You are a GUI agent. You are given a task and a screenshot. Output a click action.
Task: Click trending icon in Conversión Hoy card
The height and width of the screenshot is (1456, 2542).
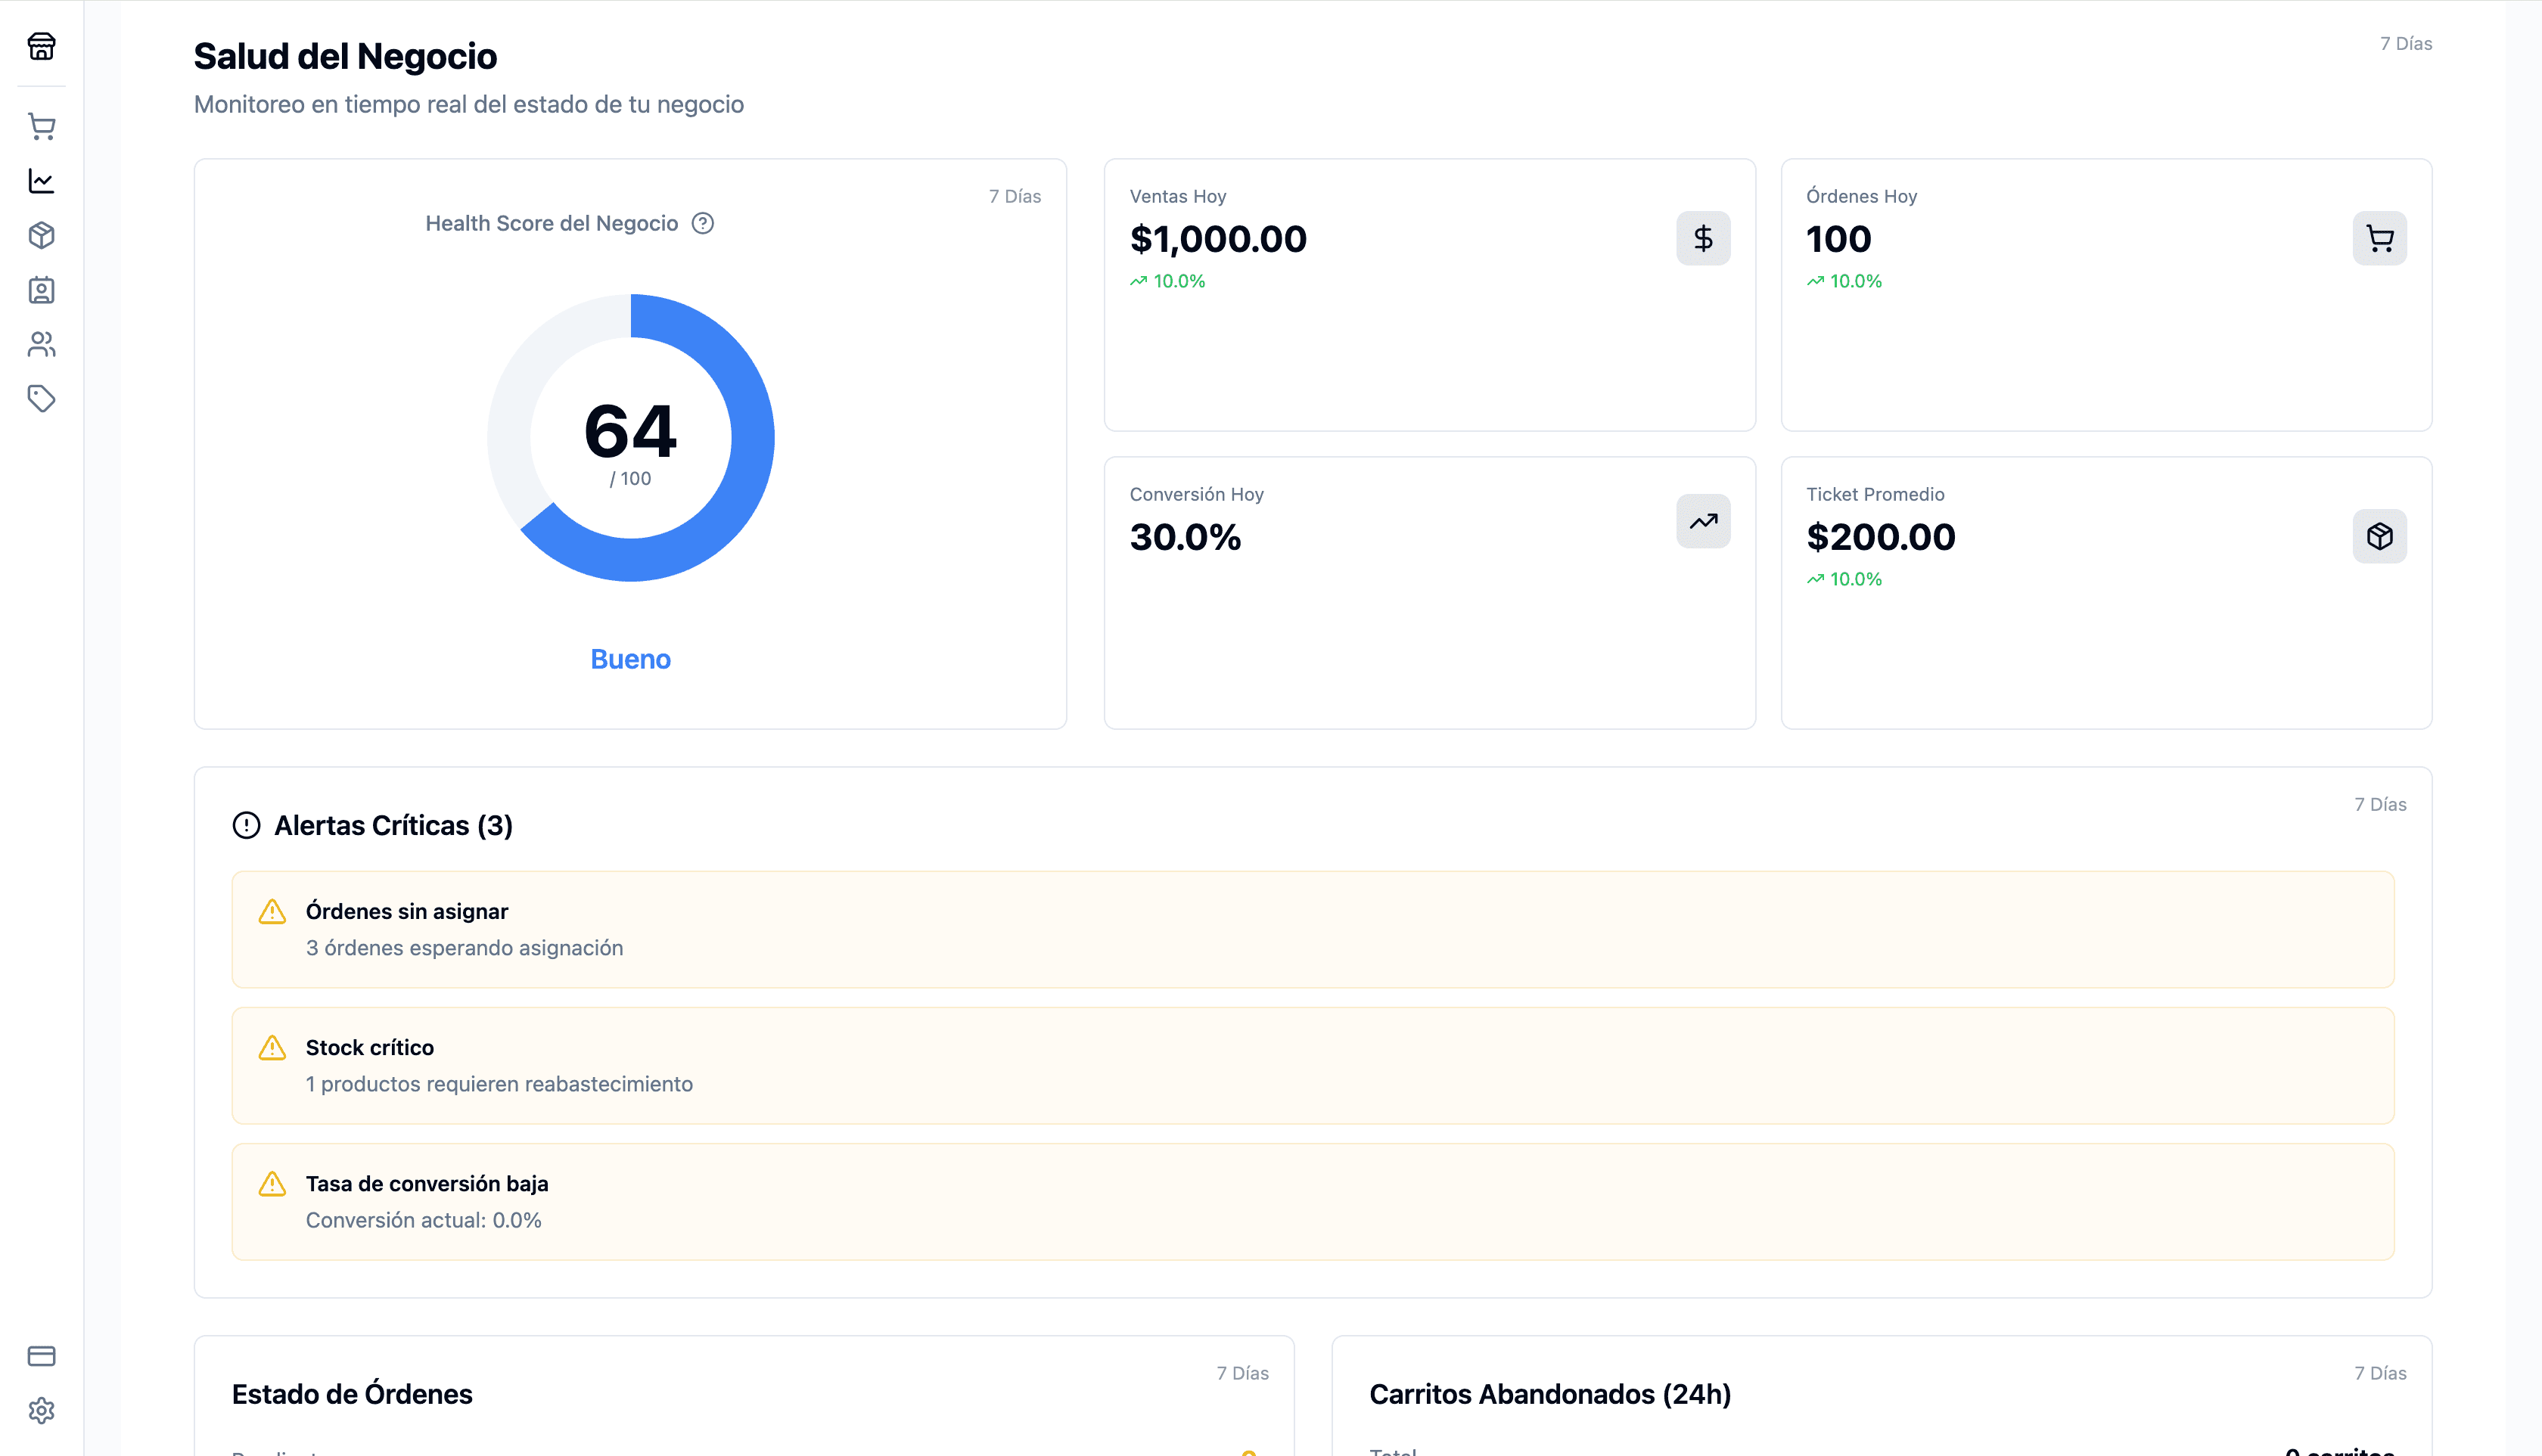pyautogui.click(x=1703, y=521)
